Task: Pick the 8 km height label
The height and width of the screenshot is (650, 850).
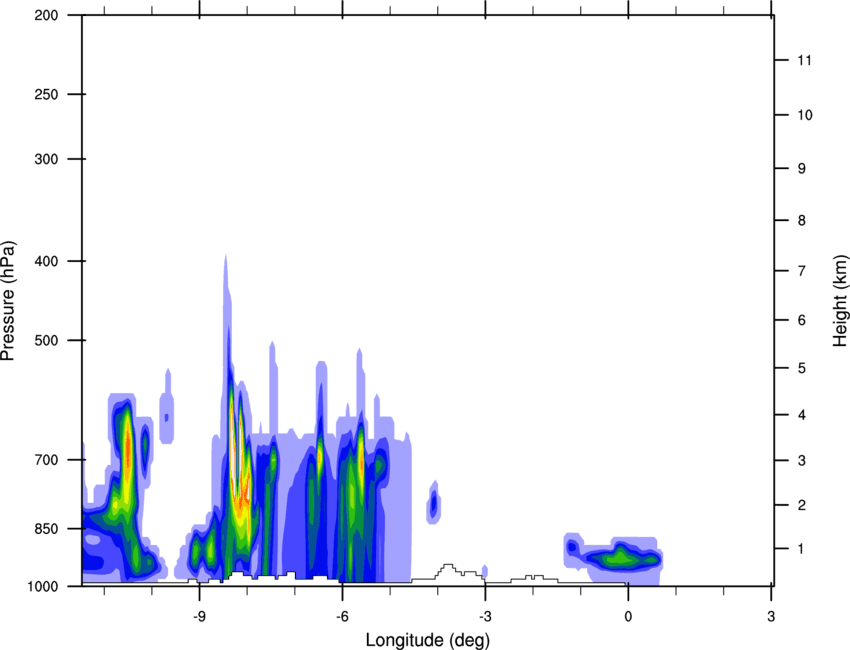Action: pyautogui.click(x=801, y=220)
